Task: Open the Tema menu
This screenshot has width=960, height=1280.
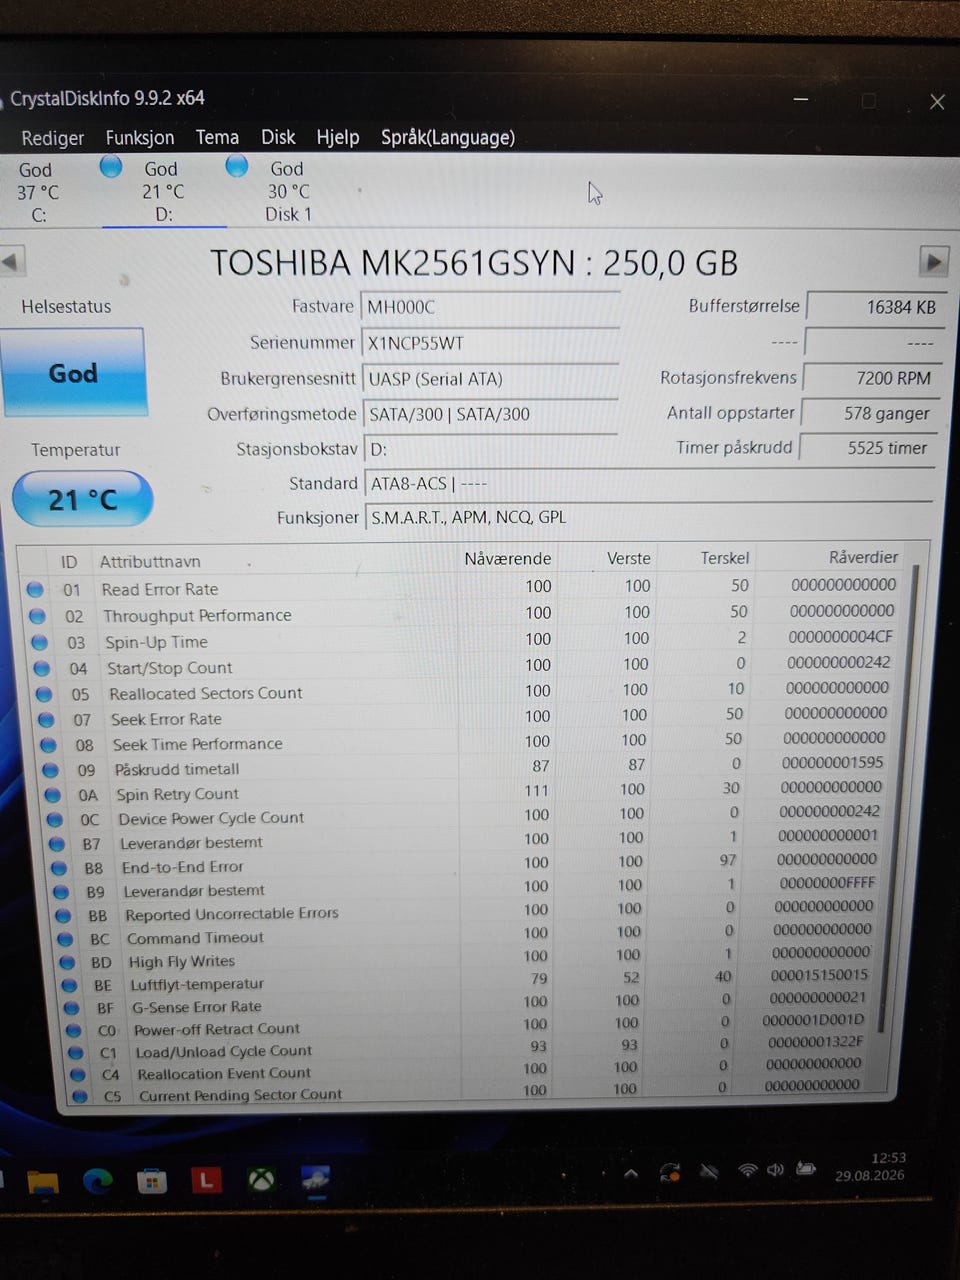Action: [x=217, y=137]
